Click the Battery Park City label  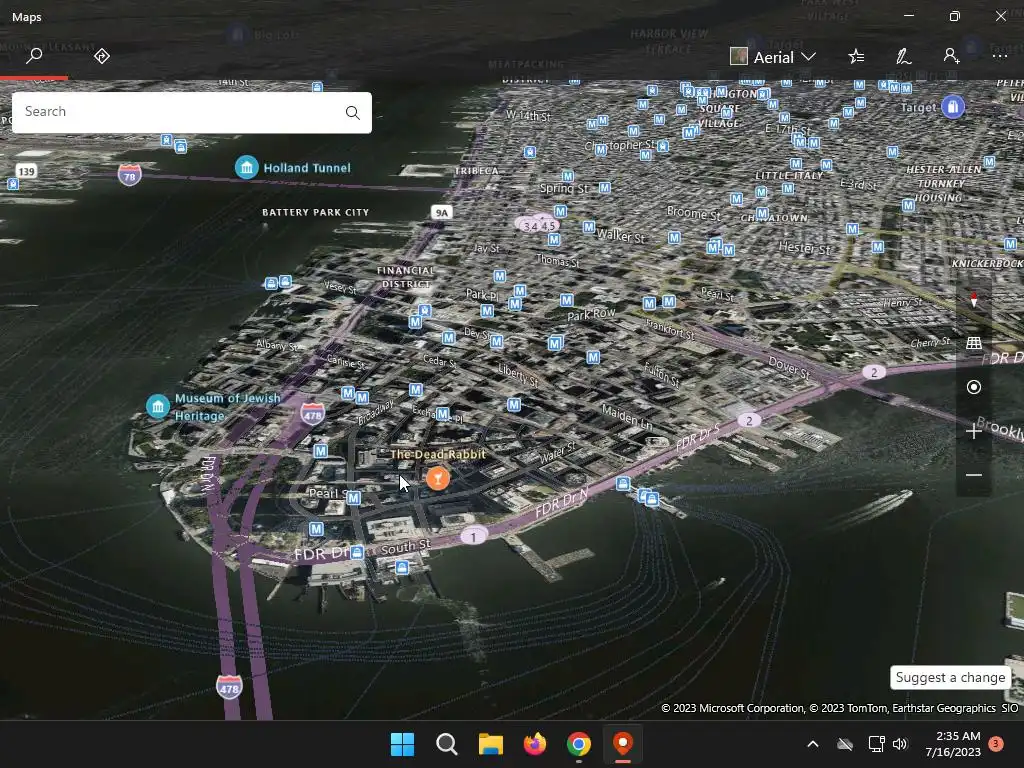pos(315,212)
